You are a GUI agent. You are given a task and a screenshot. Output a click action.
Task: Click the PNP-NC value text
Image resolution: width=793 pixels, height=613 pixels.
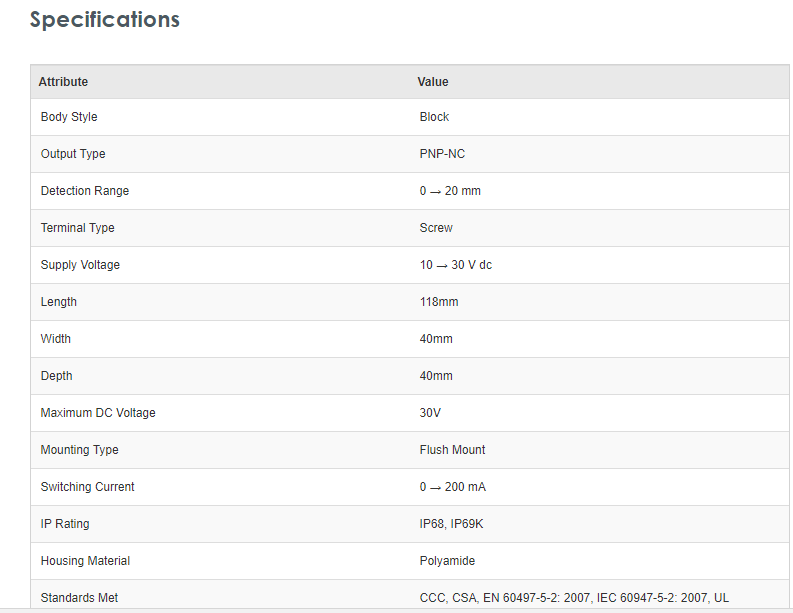click(x=442, y=154)
